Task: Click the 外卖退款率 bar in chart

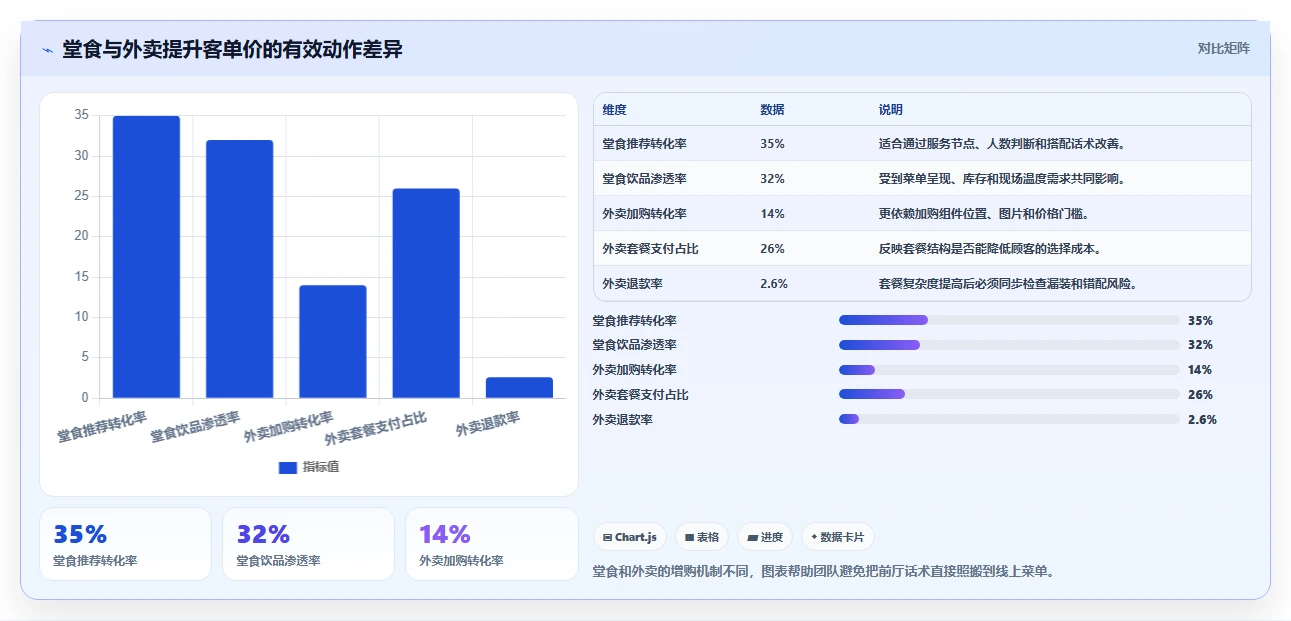Action: point(519,387)
